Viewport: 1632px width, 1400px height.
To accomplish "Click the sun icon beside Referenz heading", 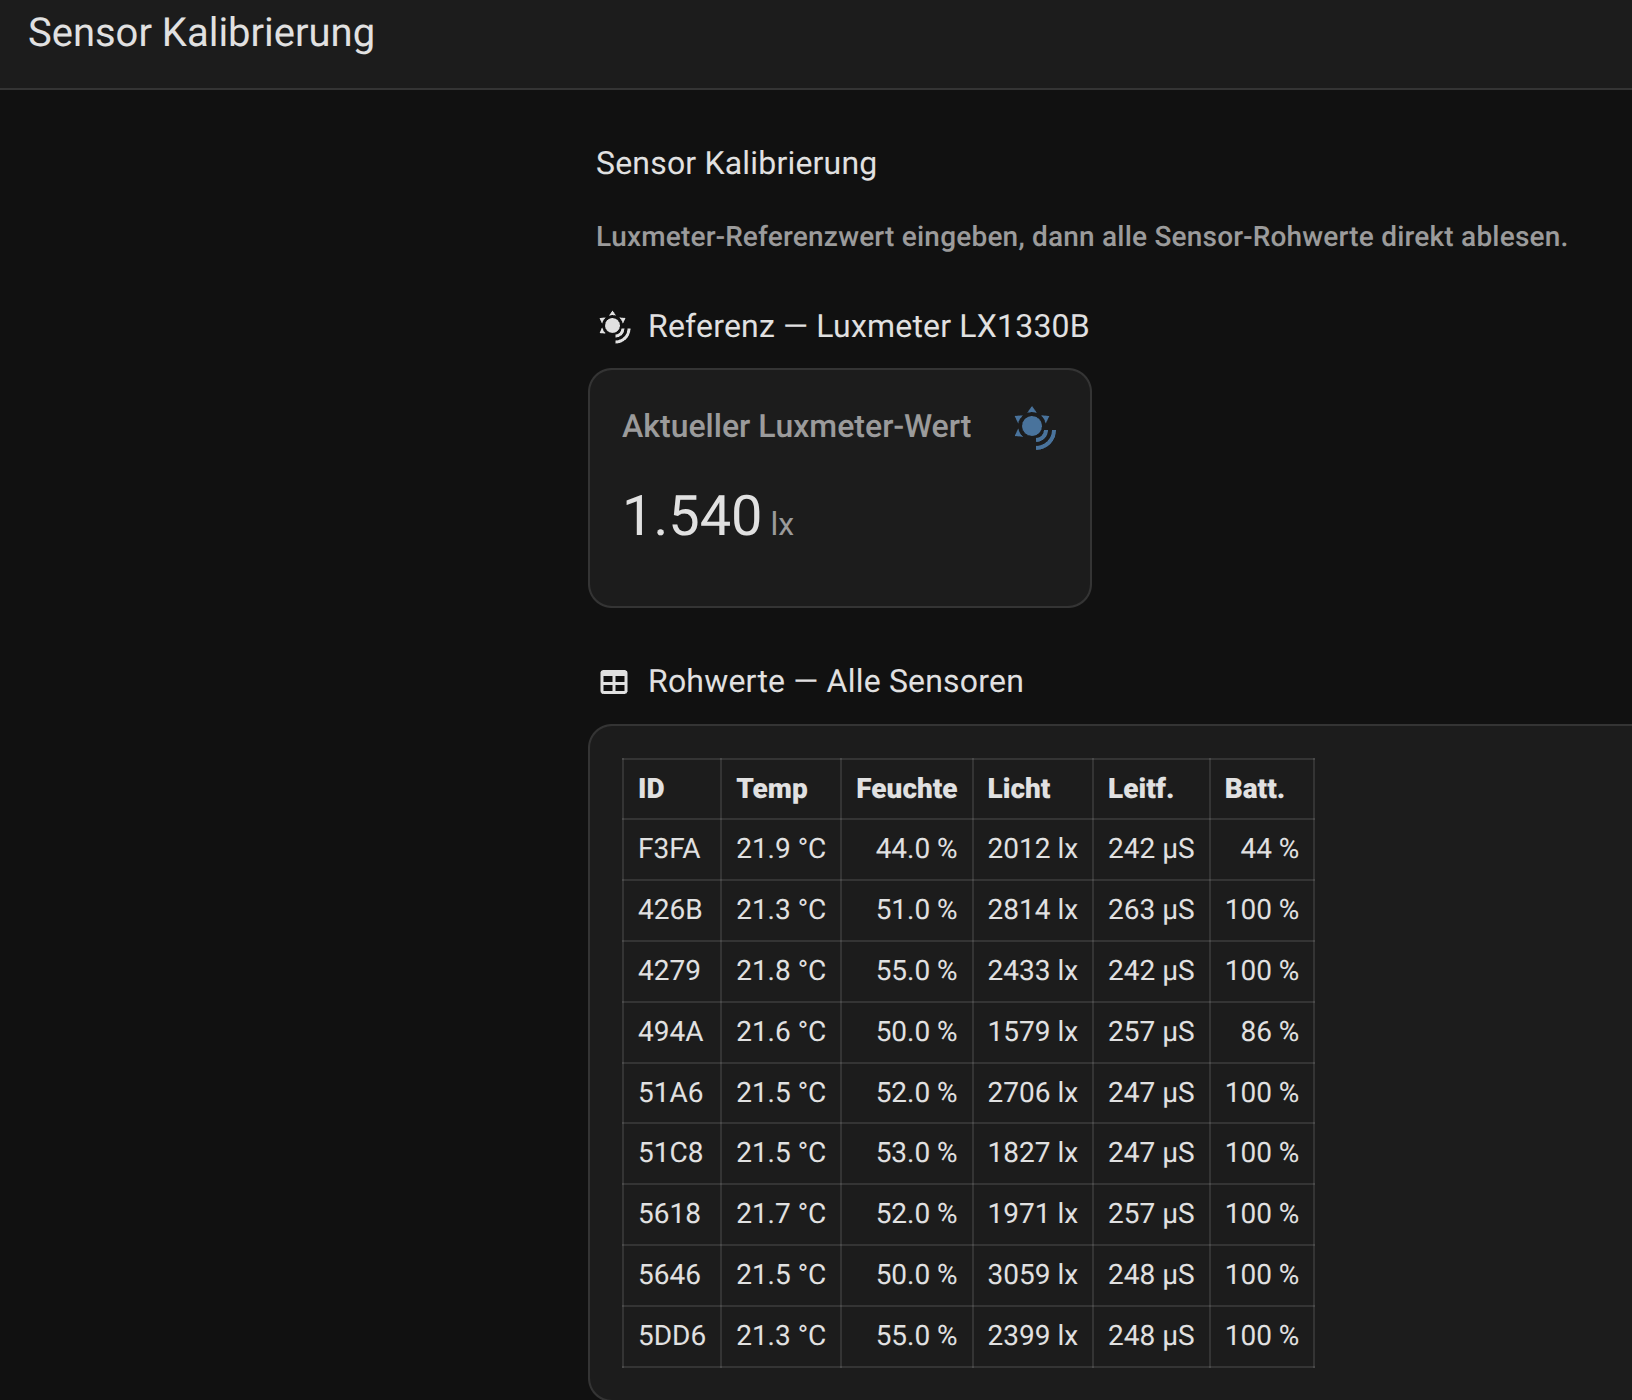I will pos(614,327).
